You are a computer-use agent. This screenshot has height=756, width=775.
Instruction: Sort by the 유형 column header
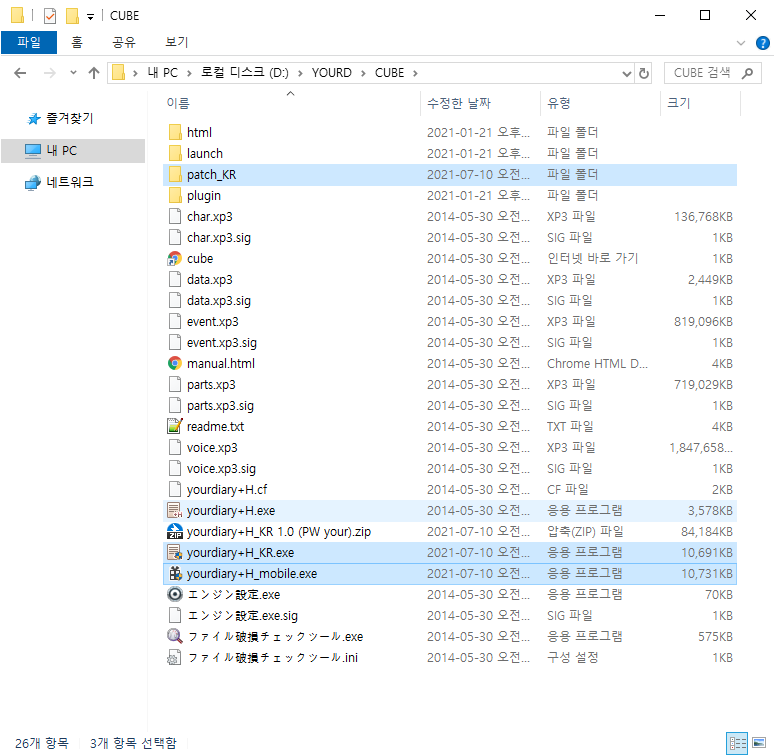[559, 103]
